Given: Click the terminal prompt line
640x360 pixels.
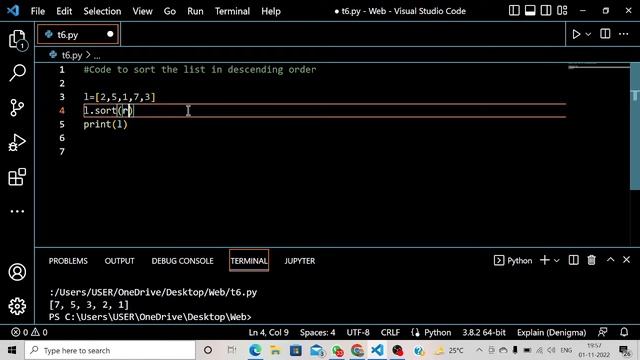Looking at the screenshot, I should tap(150, 317).
